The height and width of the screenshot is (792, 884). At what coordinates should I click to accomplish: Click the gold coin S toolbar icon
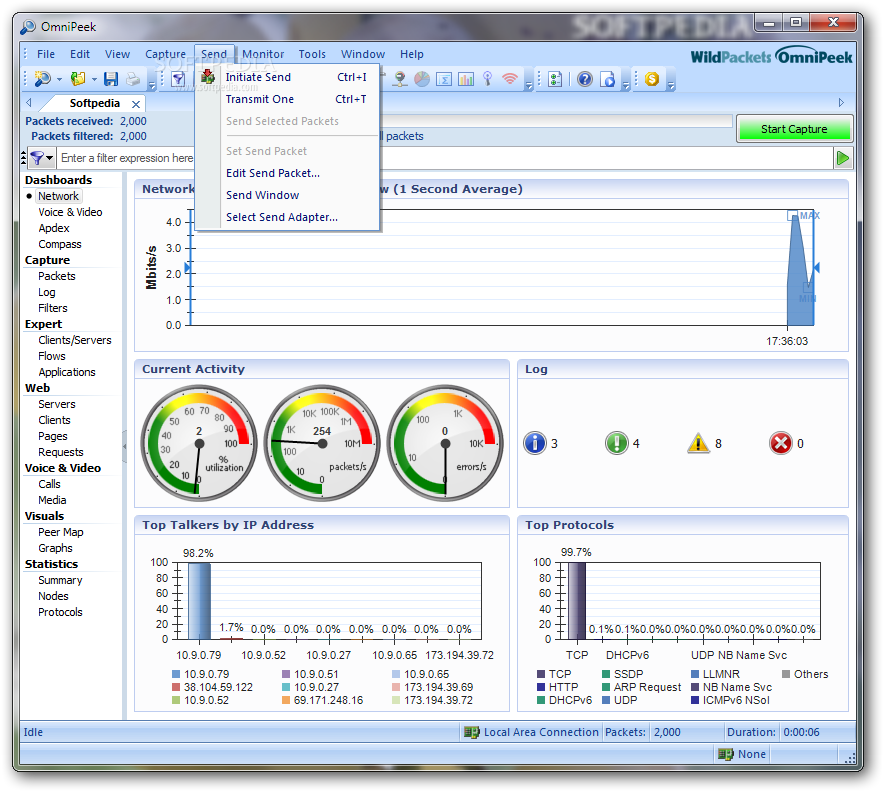[652, 79]
